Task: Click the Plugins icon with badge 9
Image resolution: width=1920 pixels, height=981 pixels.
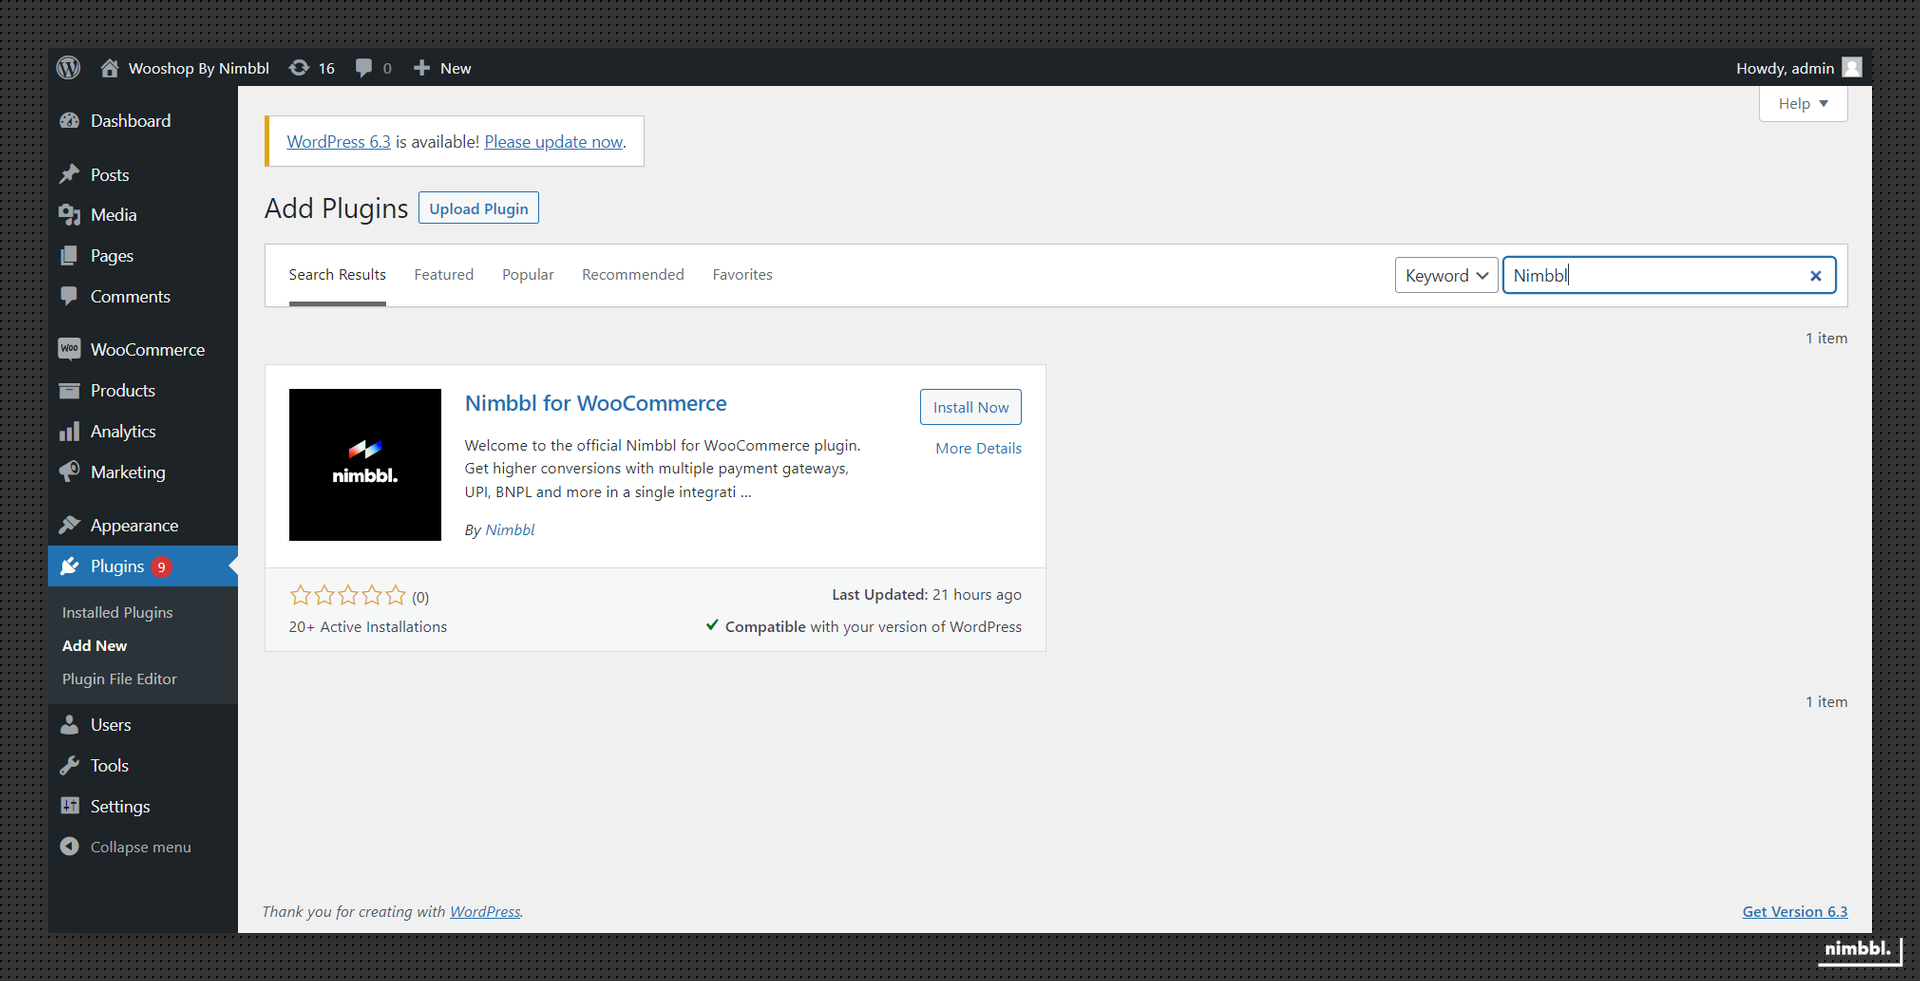Action: 70,565
